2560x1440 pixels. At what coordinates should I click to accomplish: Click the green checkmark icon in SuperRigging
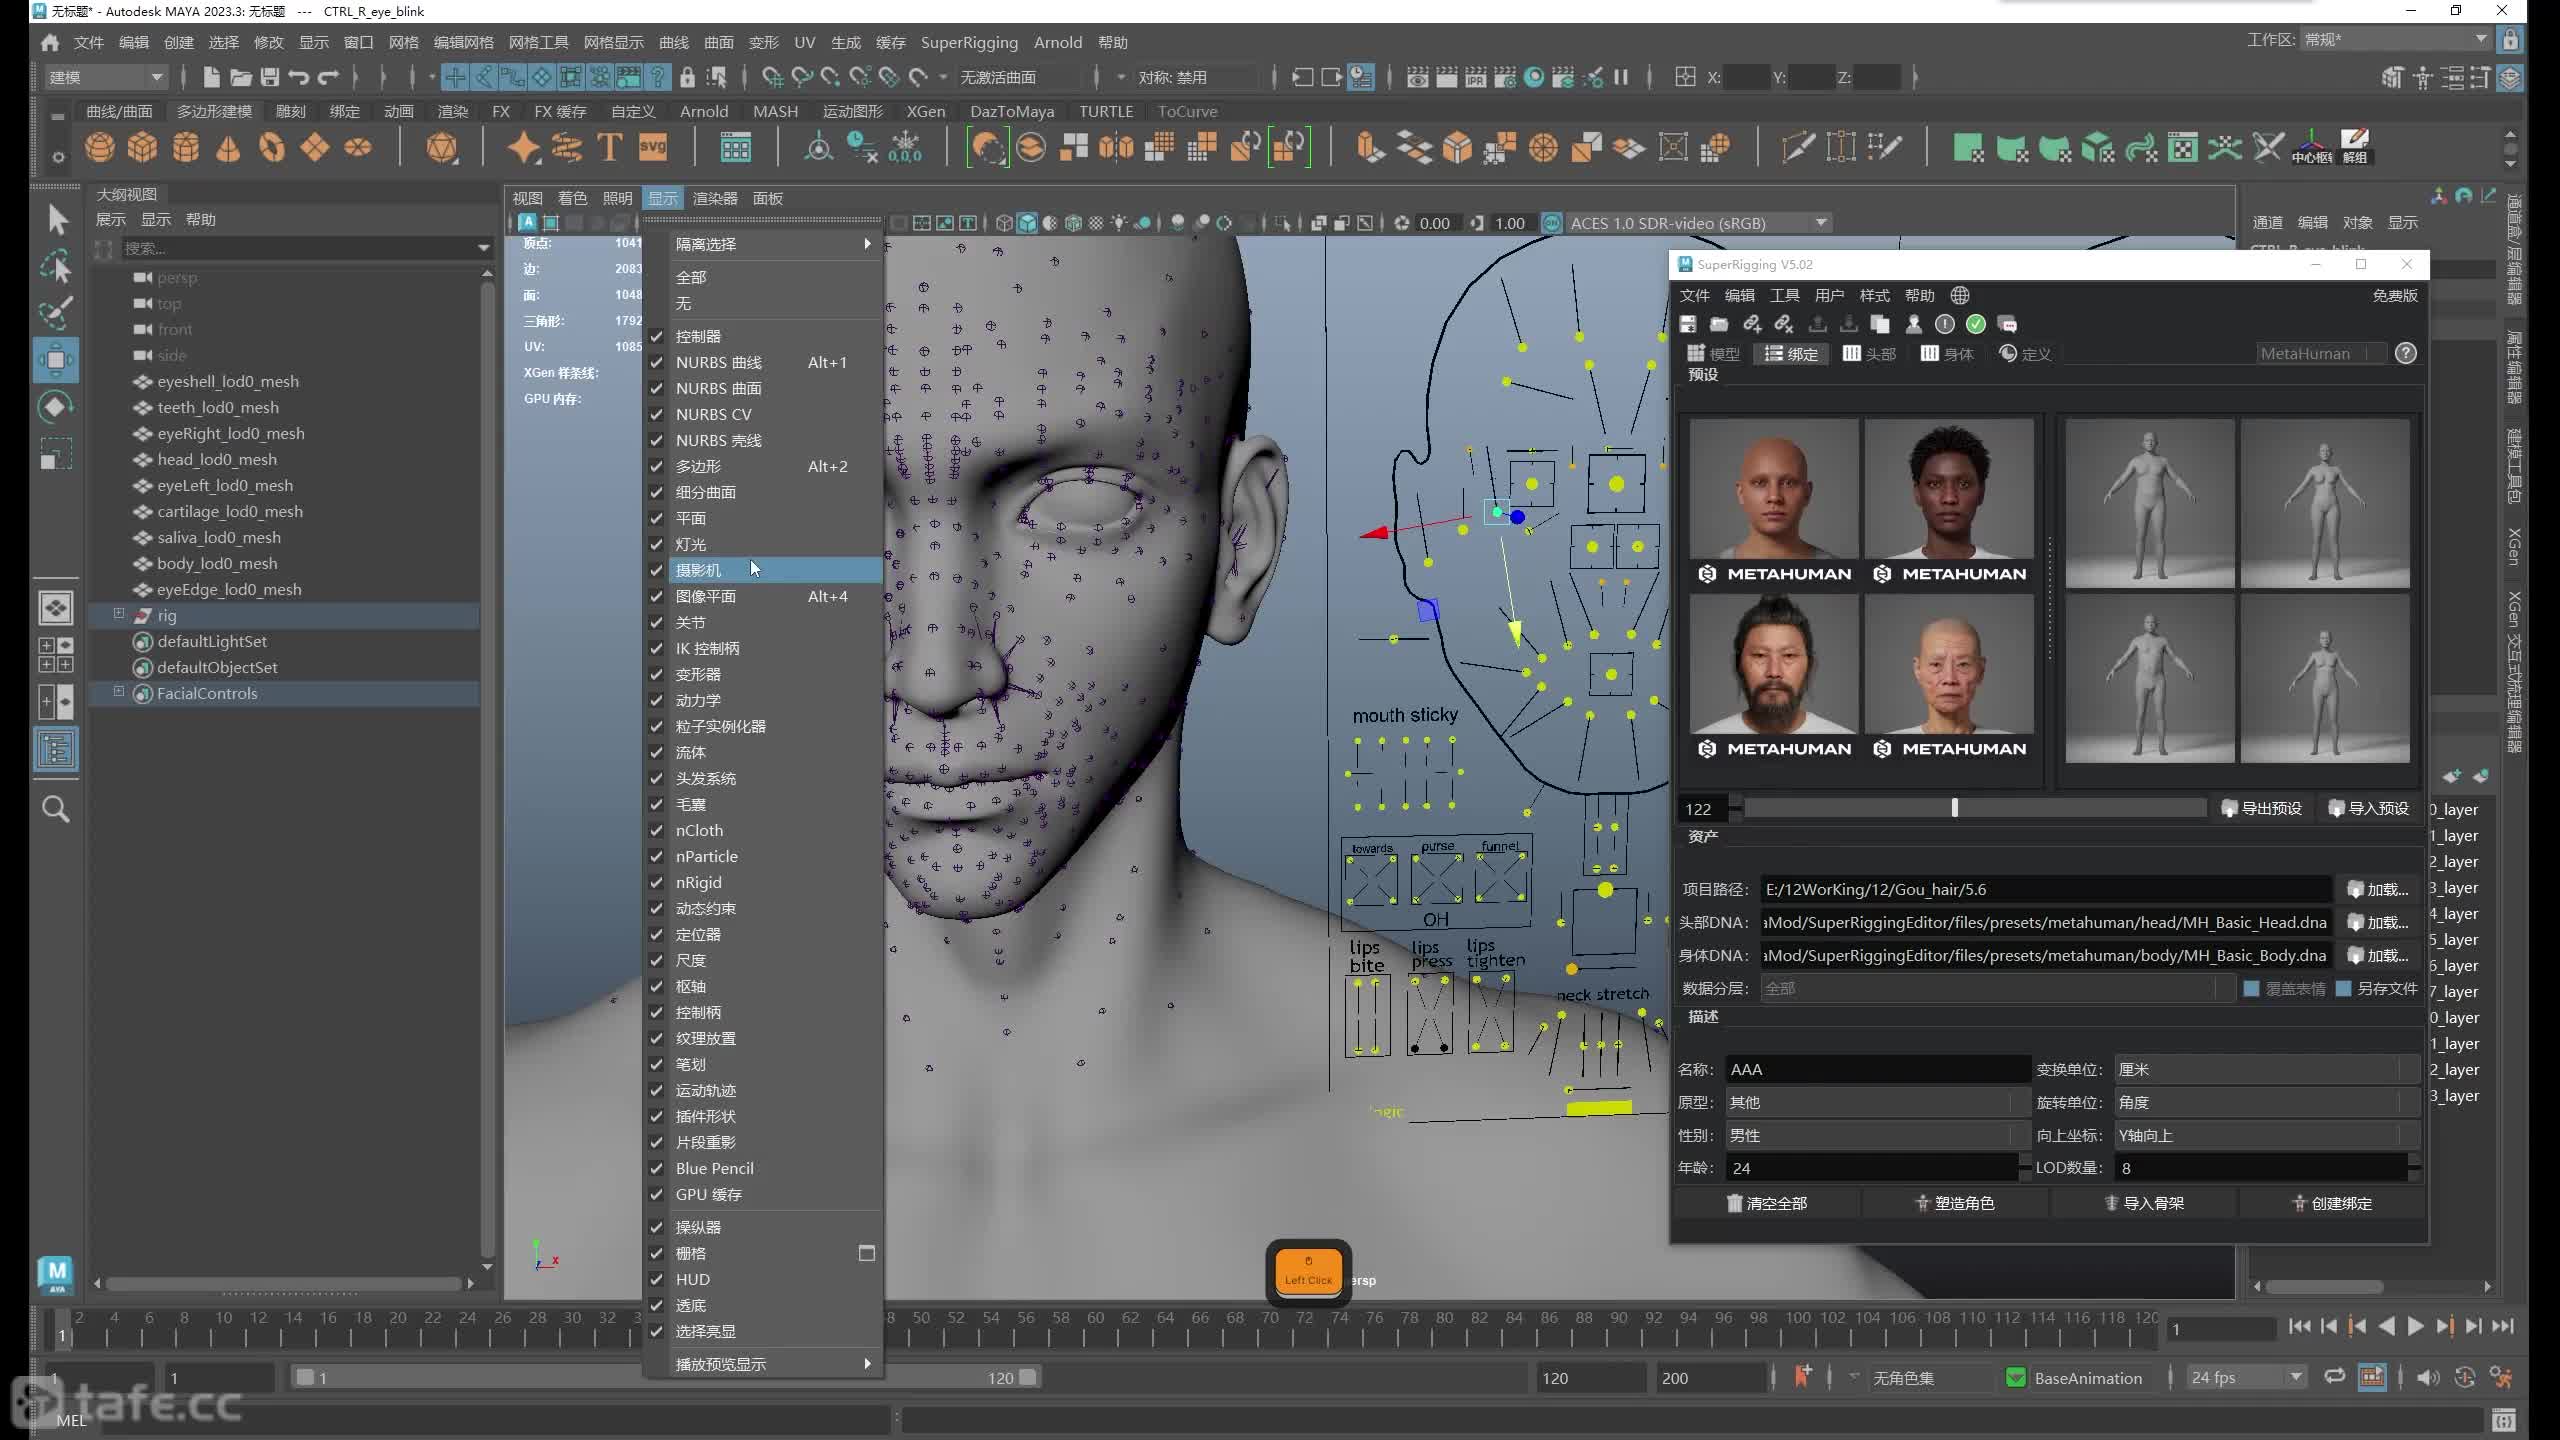pyautogui.click(x=1976, y=324)
